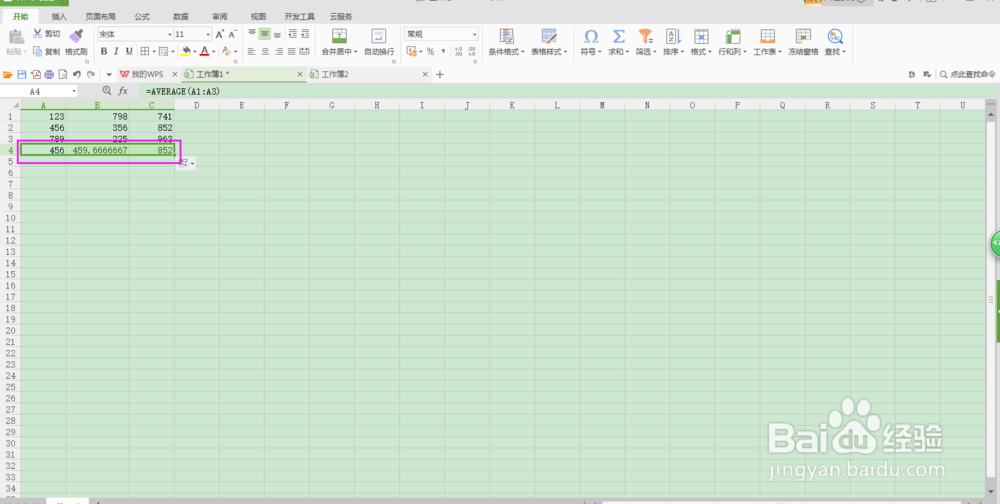Select column H header
The width and height of the screenshot is (1000, 504).
377,105
